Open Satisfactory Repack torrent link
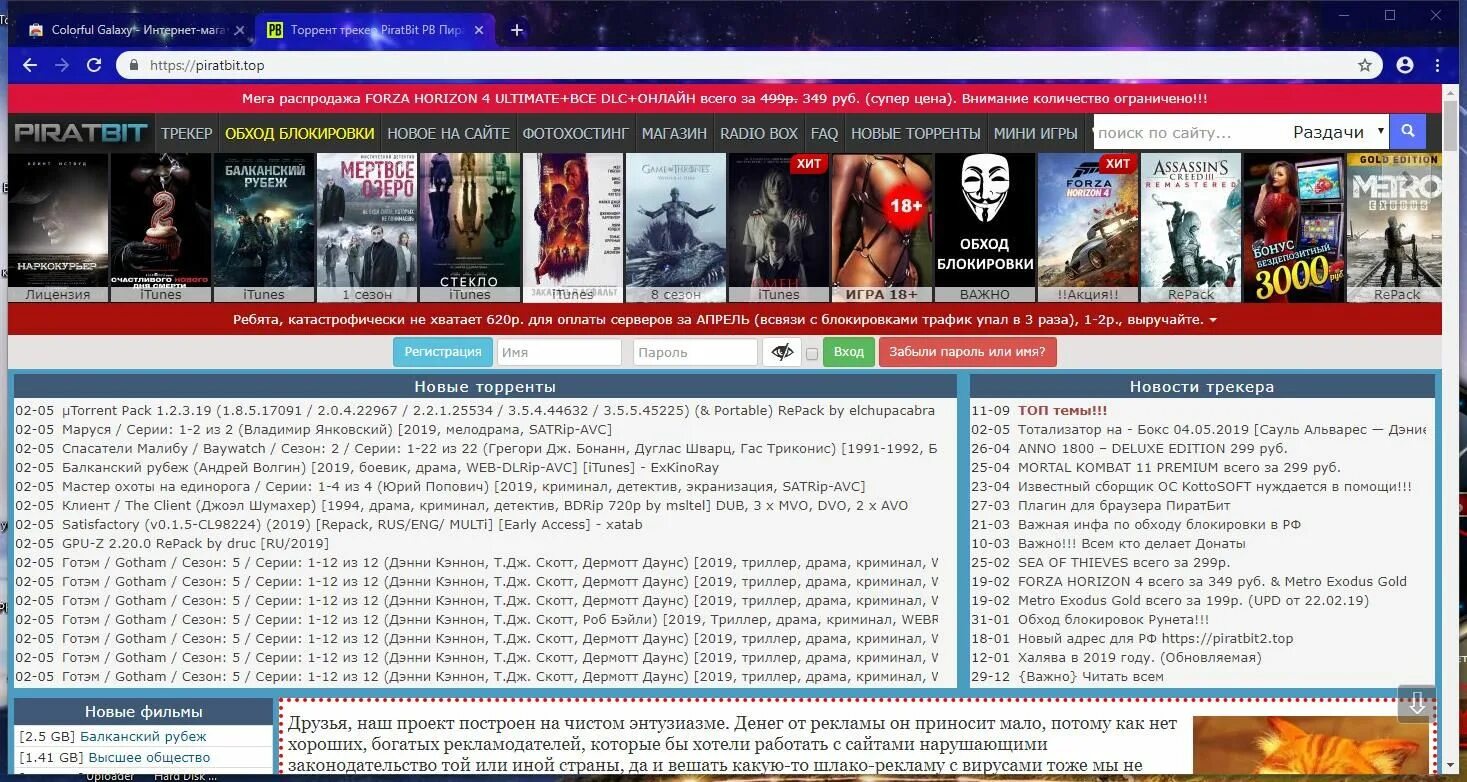1467x782 pixels. pos(352,524)
